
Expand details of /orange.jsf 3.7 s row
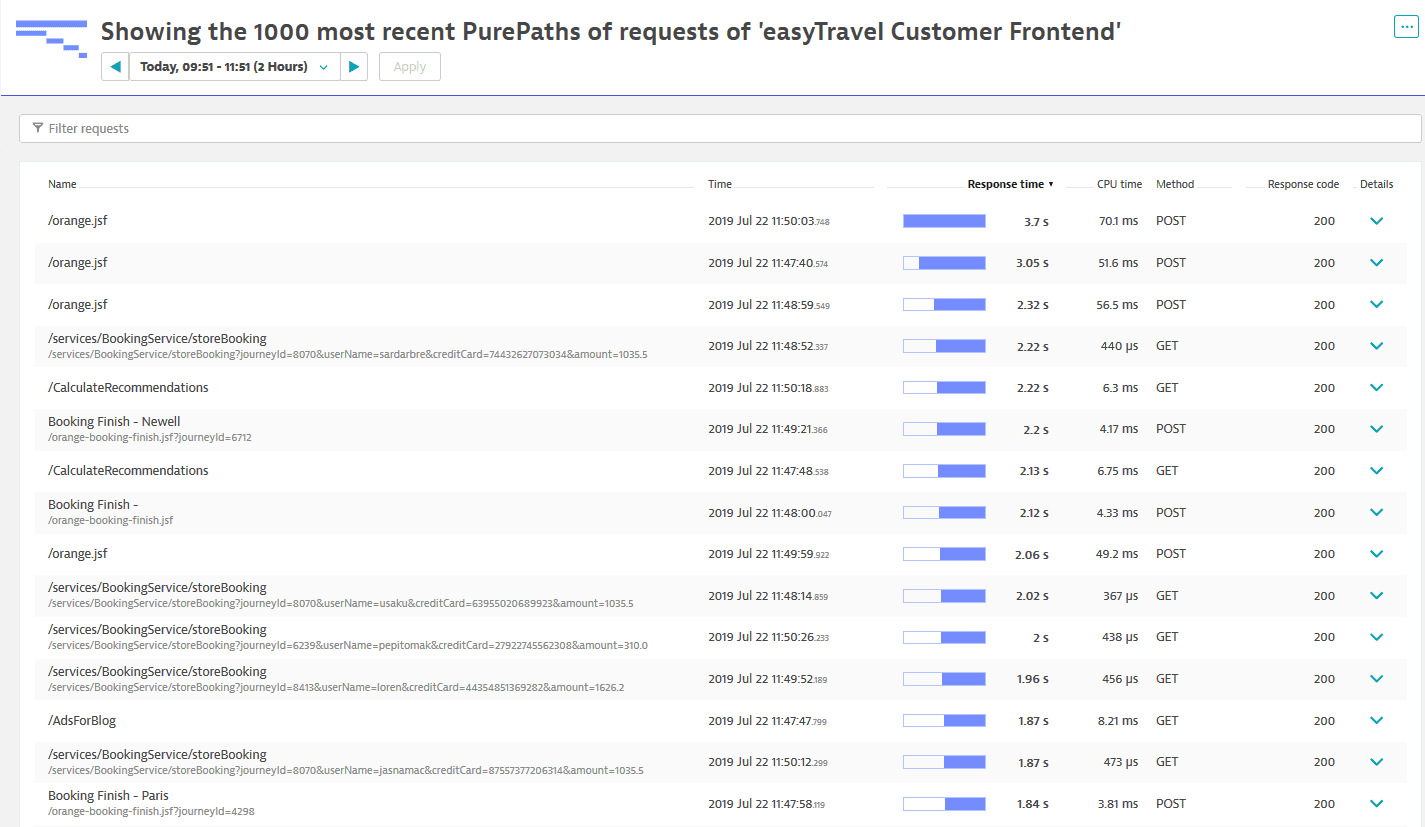[x=1376, y=221]
